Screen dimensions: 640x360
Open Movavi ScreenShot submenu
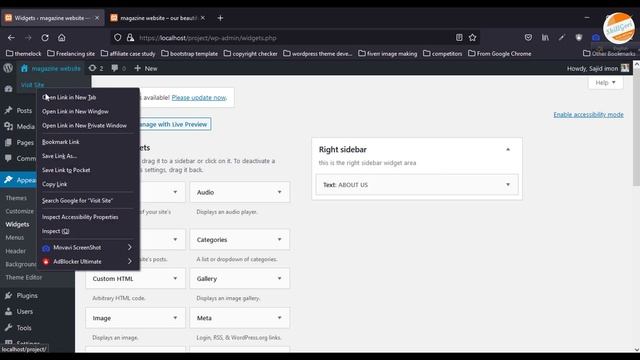[88, 247]
